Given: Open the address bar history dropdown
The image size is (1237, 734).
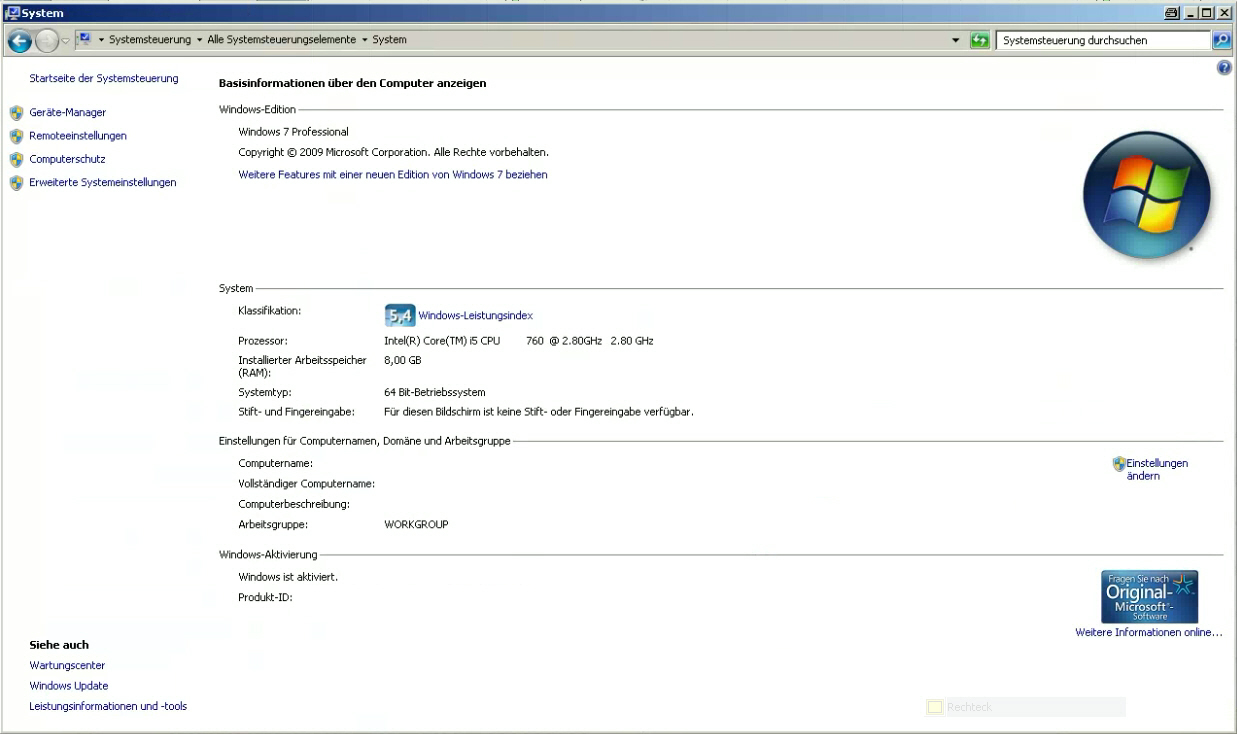Looking at the screenshot, I should pos(957,41).
